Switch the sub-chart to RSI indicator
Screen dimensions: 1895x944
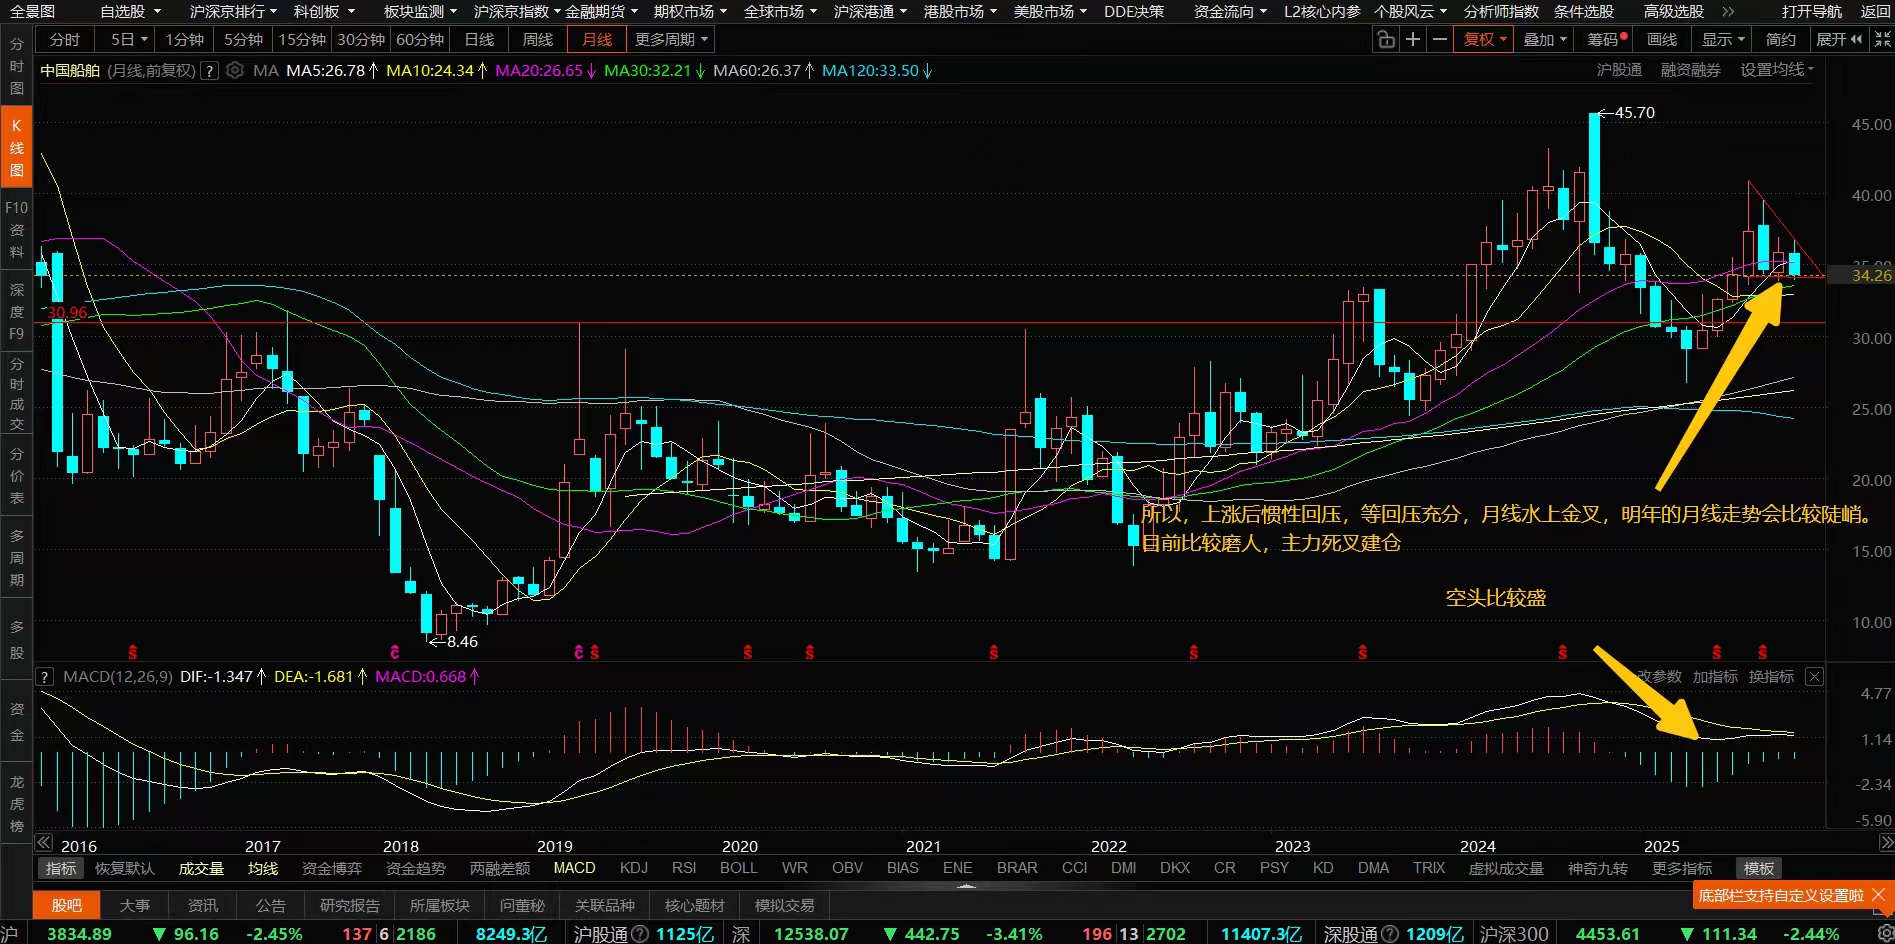(684, 868)
